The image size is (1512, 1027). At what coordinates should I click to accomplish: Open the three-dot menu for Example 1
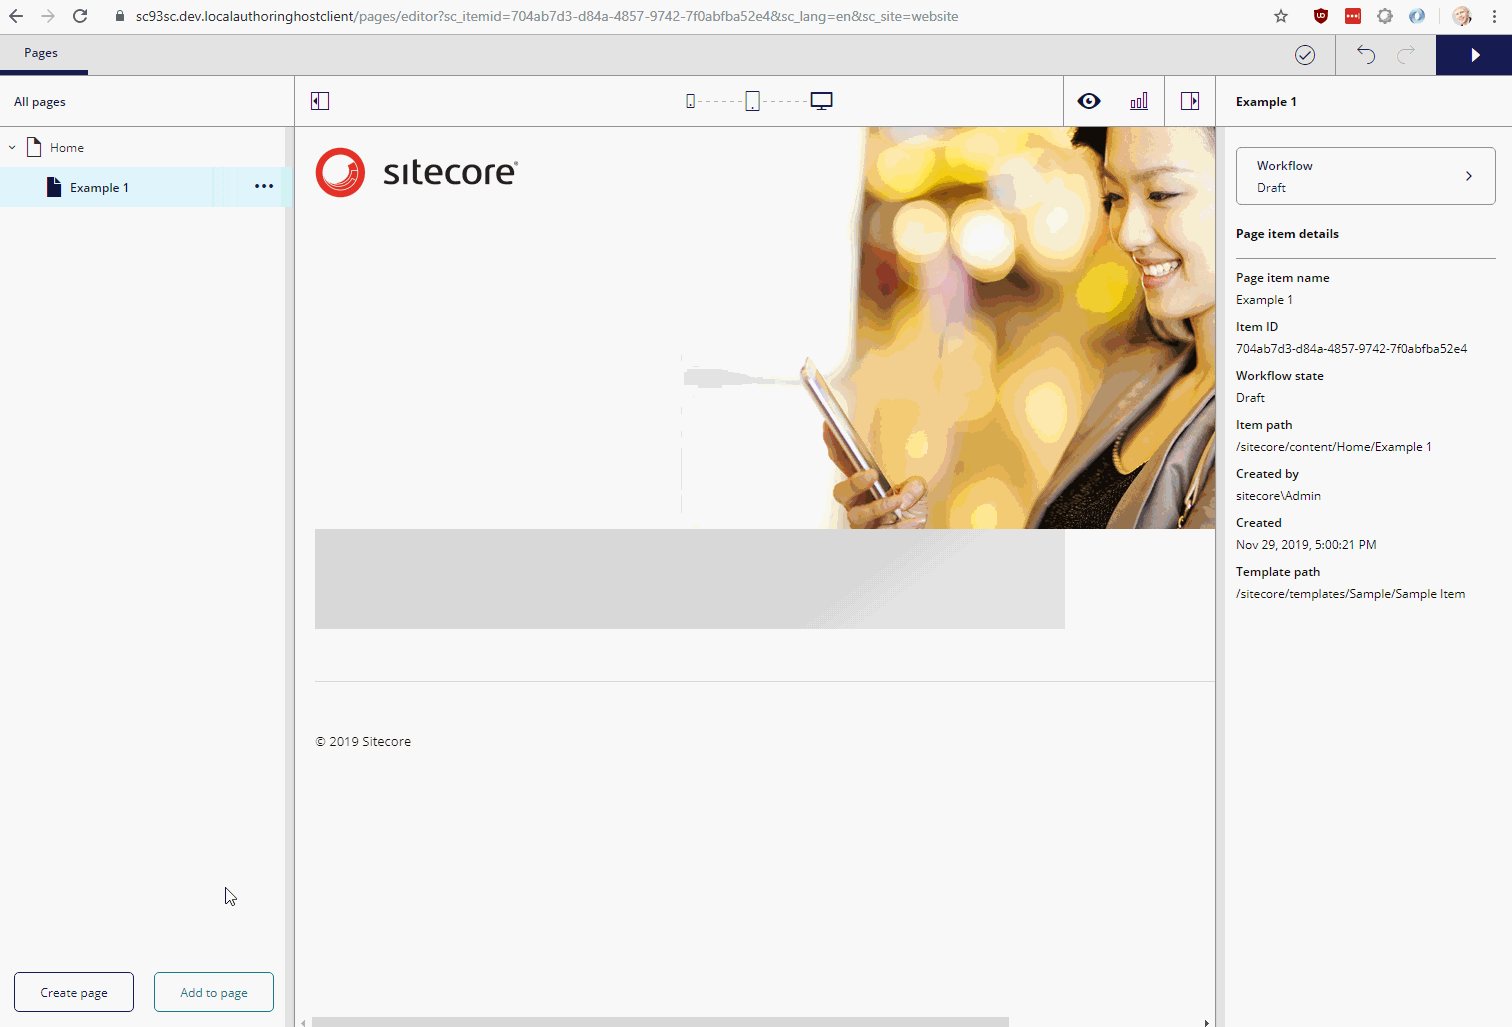(x=264, y=187)
